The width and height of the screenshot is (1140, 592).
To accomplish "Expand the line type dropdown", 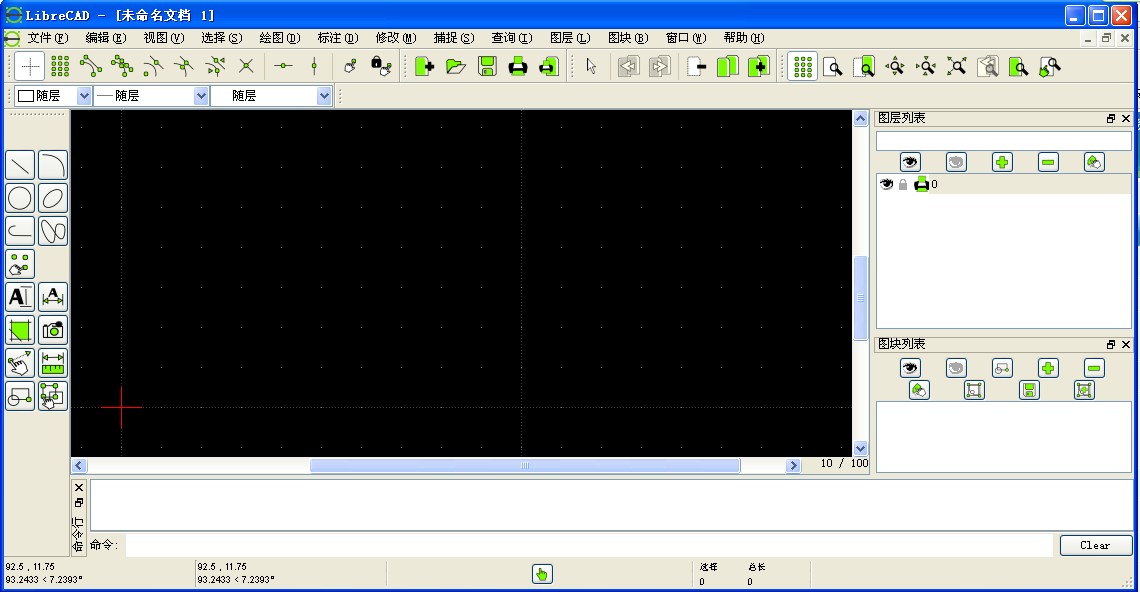I will point(270,96).
